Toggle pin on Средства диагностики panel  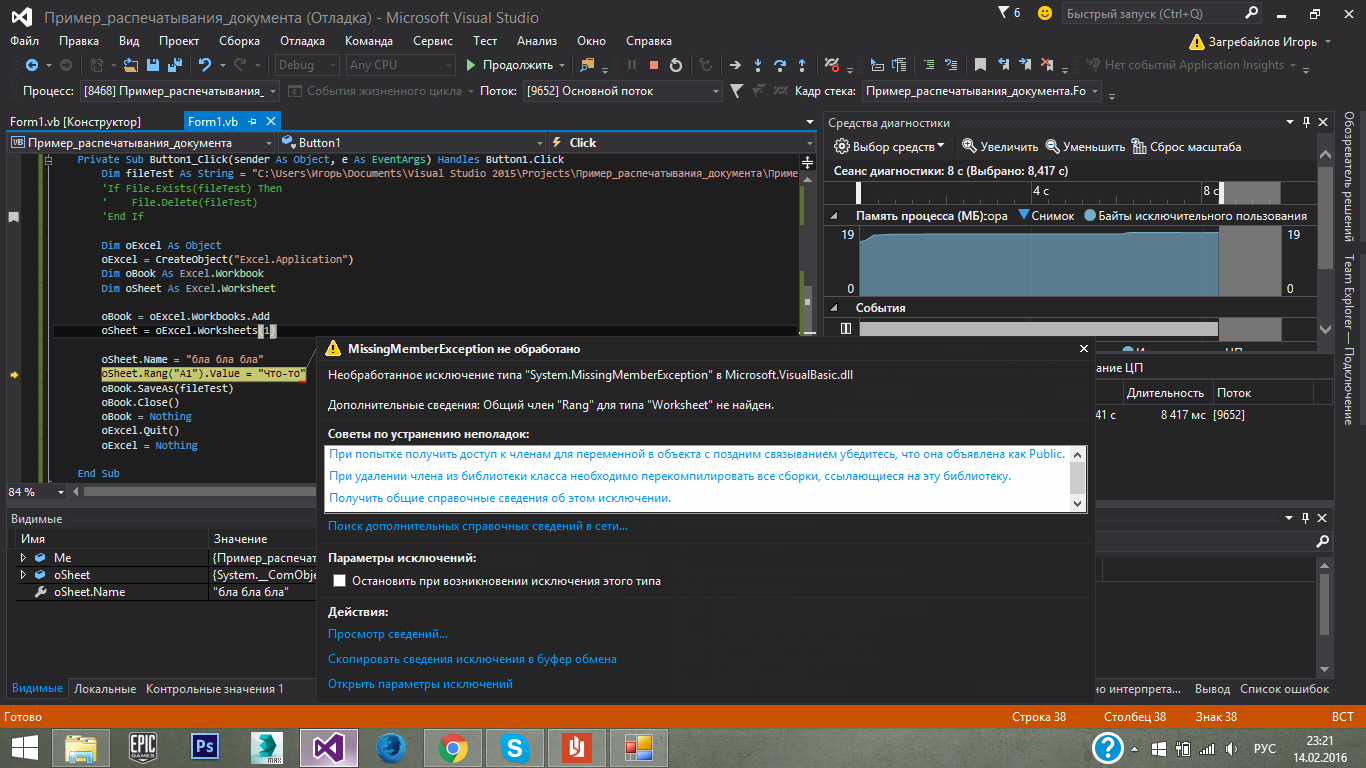coord(1306,123)
